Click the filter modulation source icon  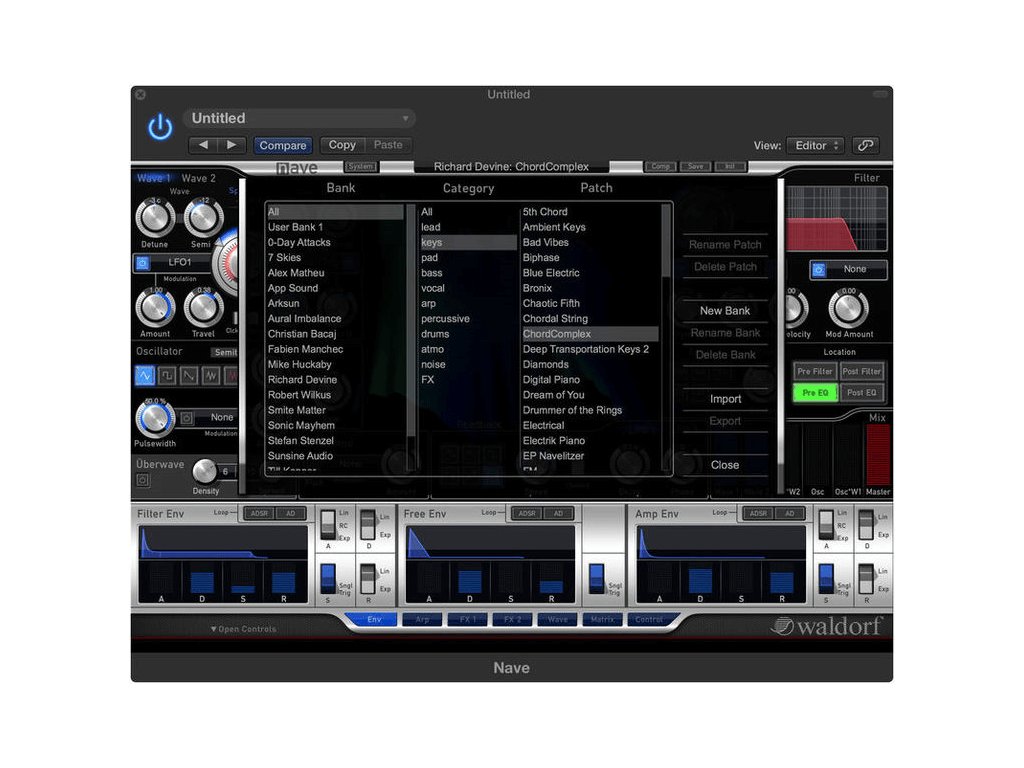(x=819, y=269)
